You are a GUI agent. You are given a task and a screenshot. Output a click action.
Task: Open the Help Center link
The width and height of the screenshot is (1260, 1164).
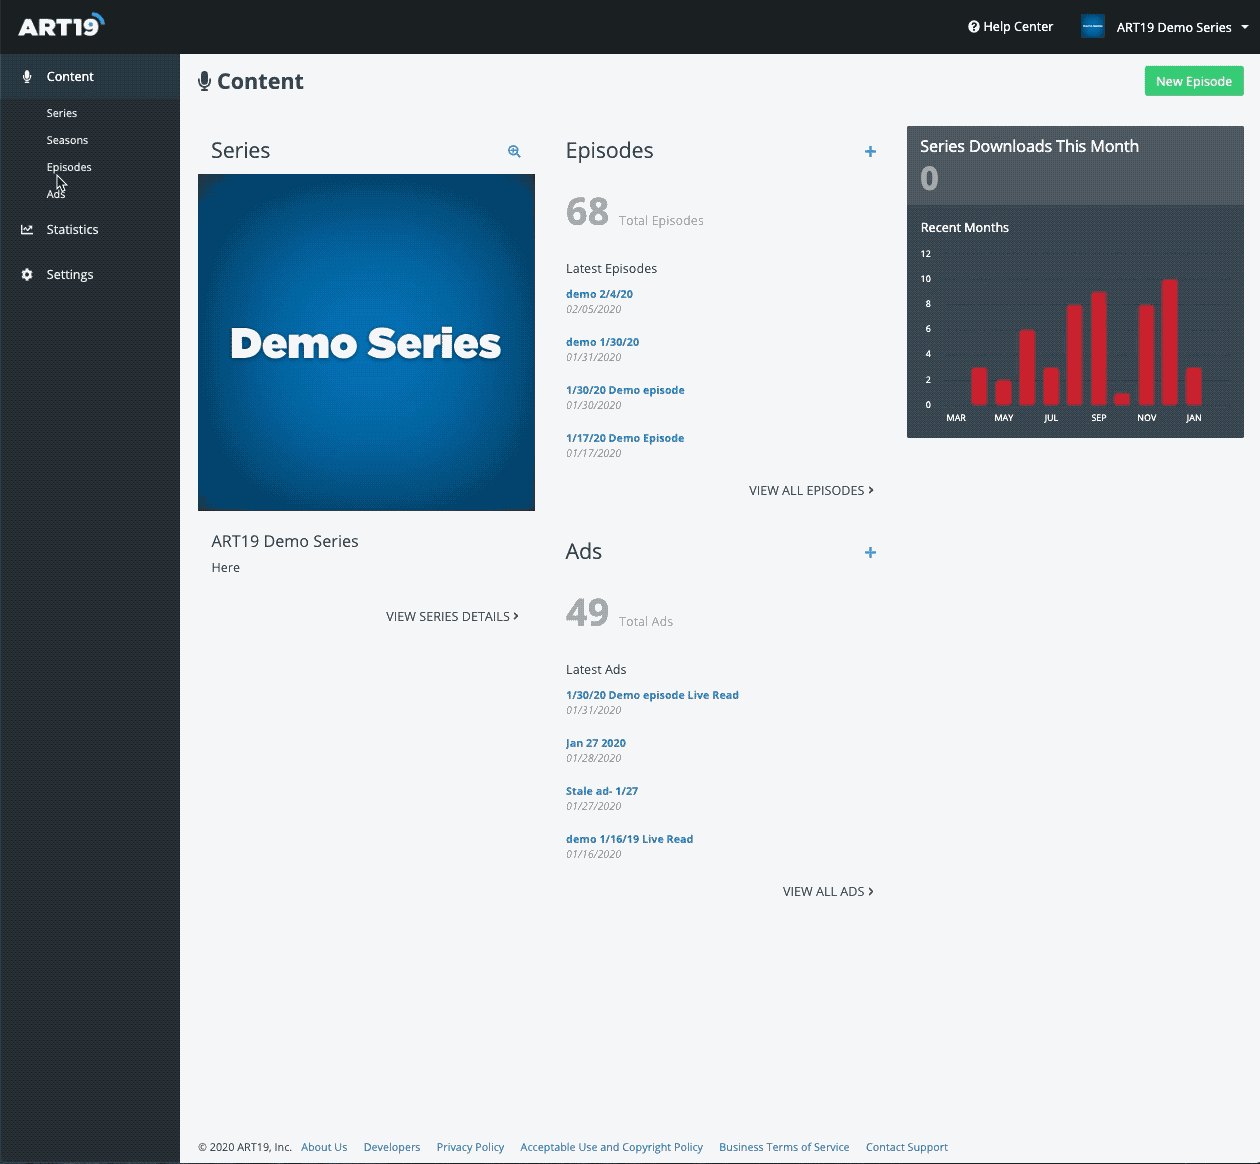tap(1010, 27)
